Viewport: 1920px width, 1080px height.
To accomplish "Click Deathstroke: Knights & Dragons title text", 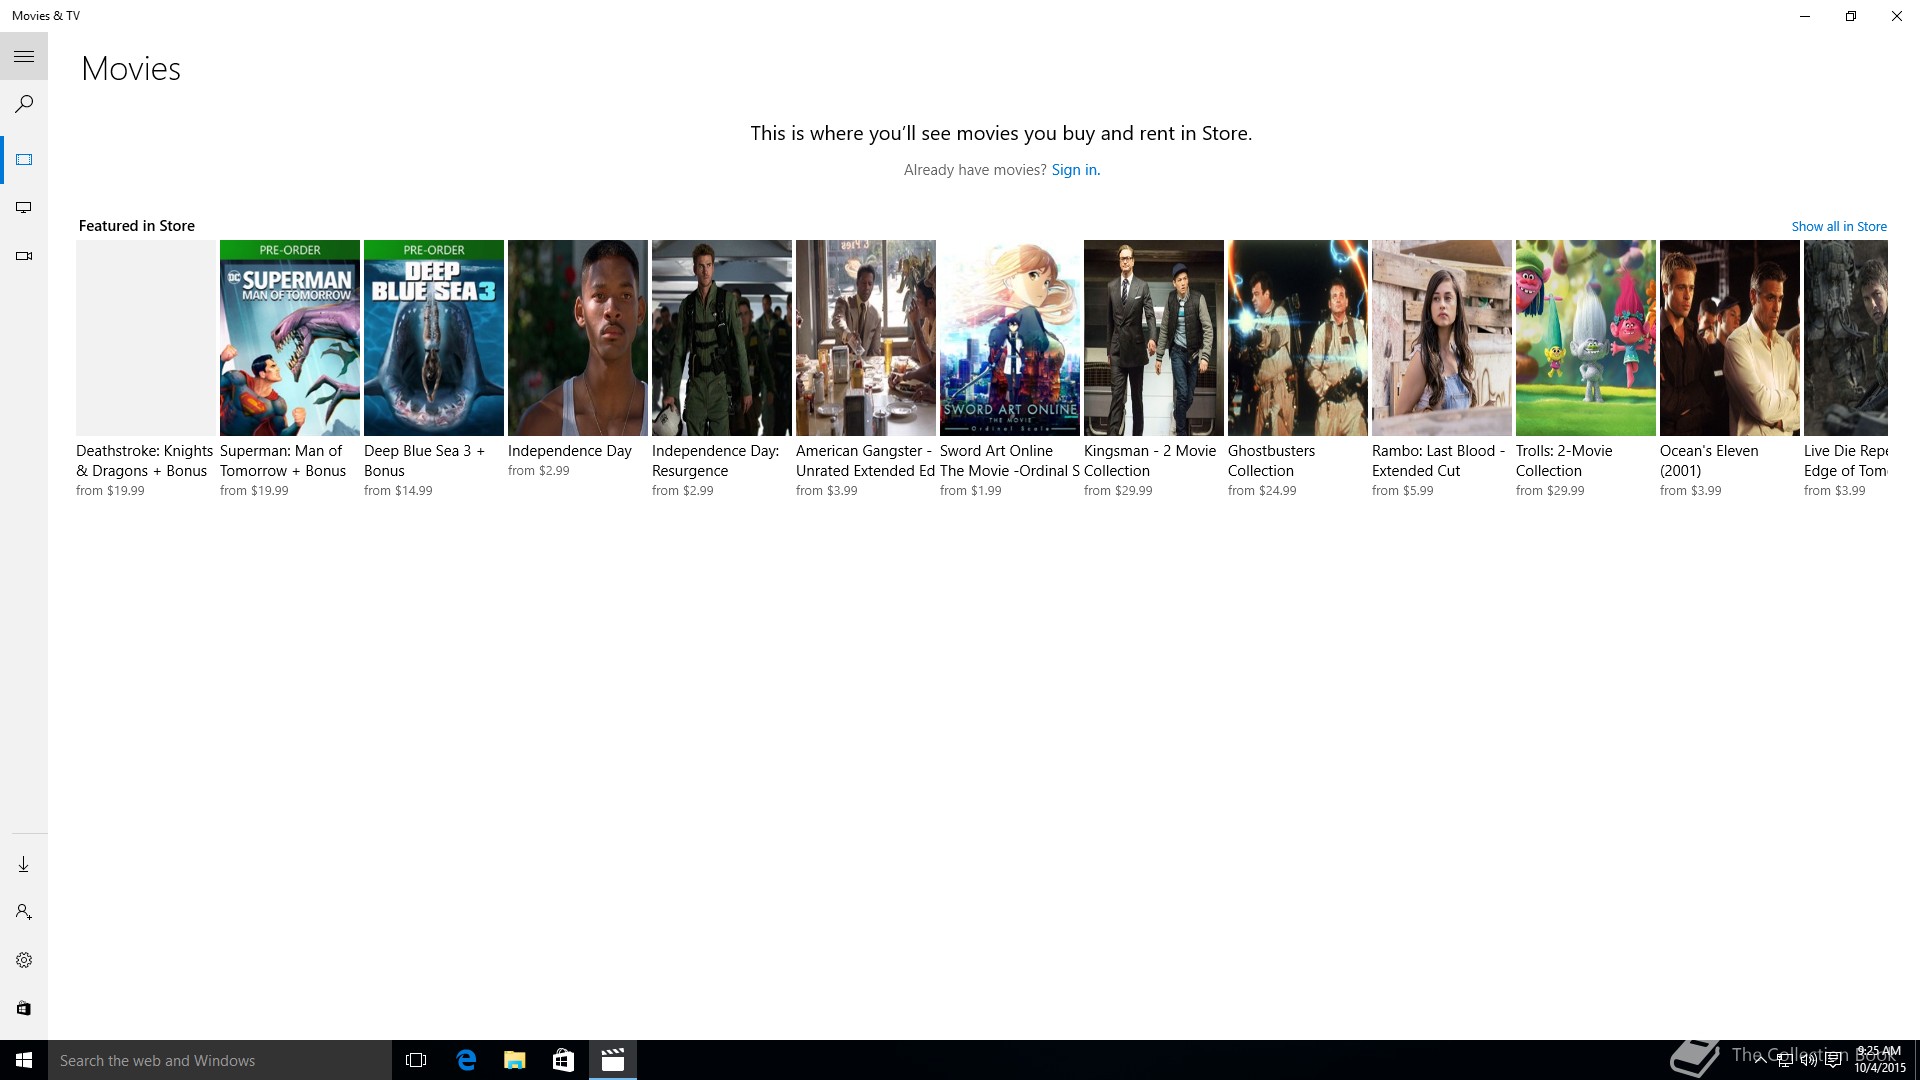I will point(145,461).
